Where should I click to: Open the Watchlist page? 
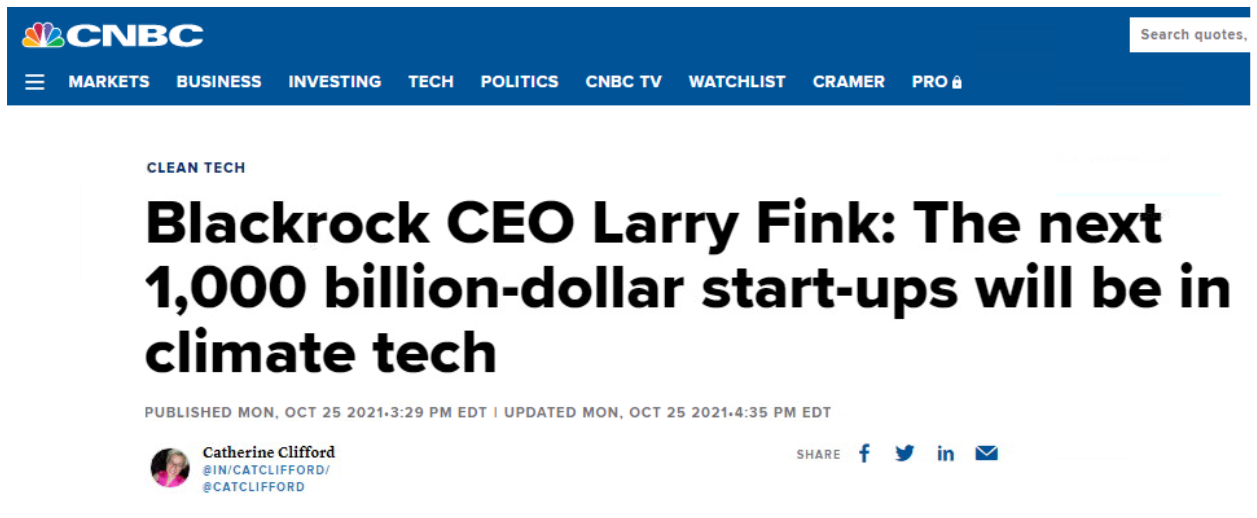pos(737,82)
